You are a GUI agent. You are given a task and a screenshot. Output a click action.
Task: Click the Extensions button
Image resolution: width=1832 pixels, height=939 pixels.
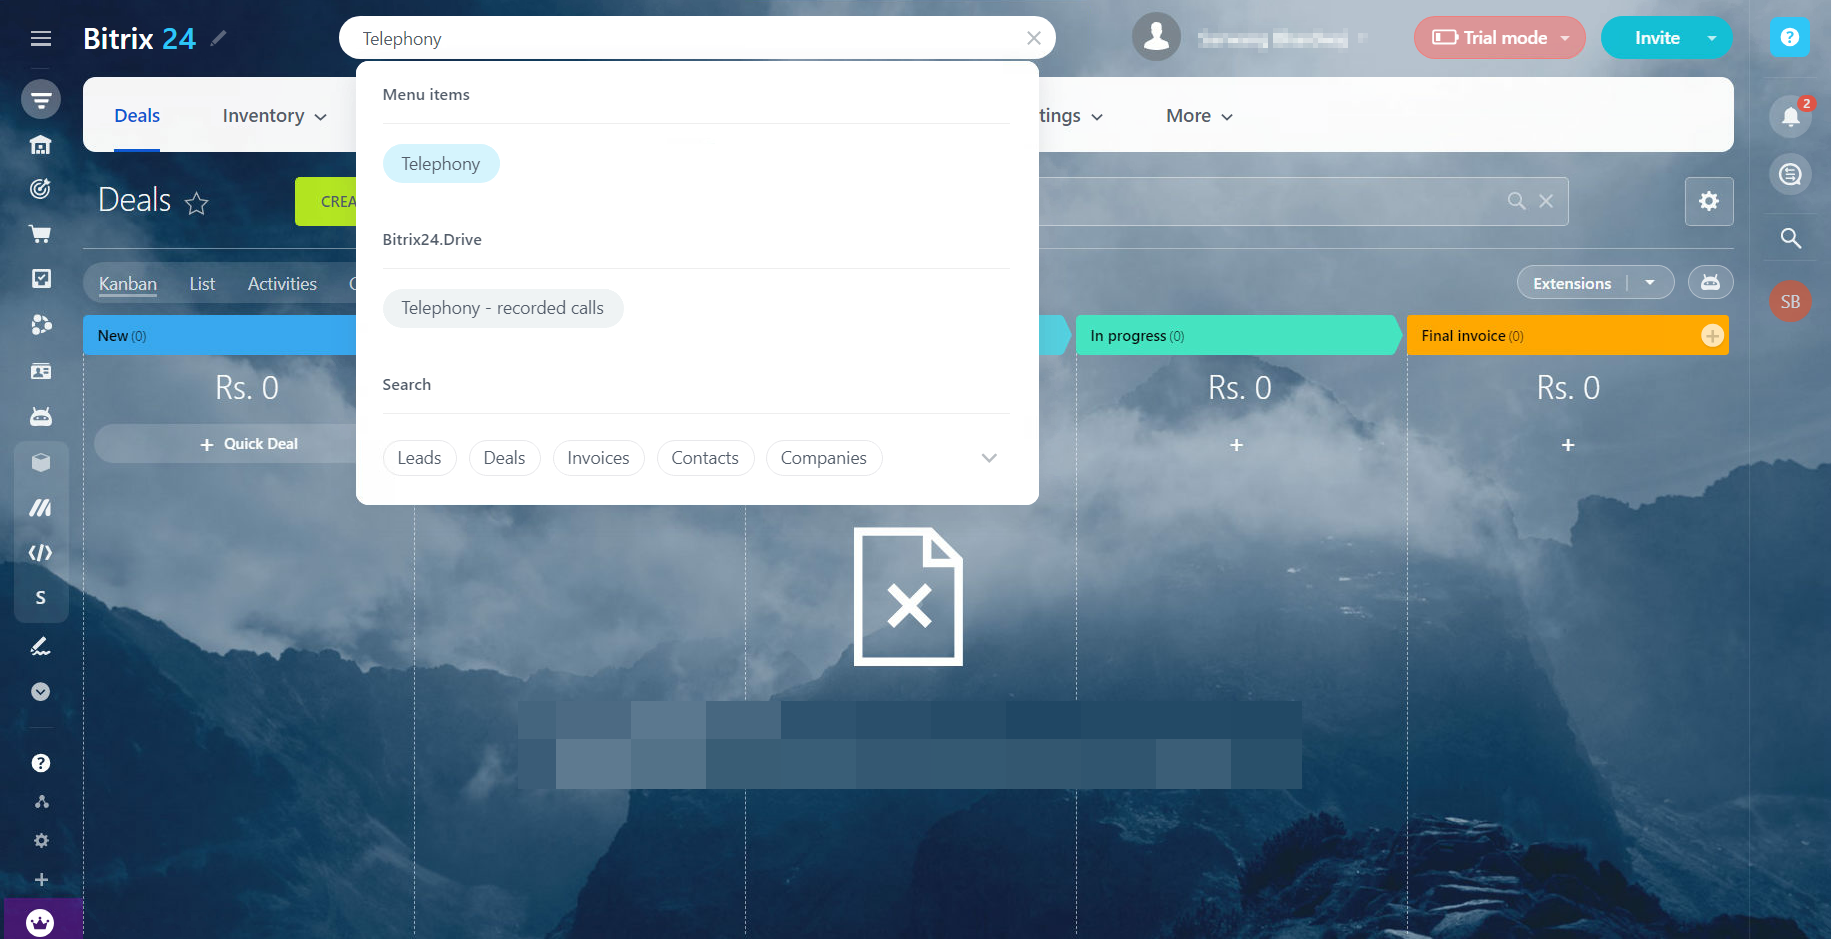point(1572,283)
